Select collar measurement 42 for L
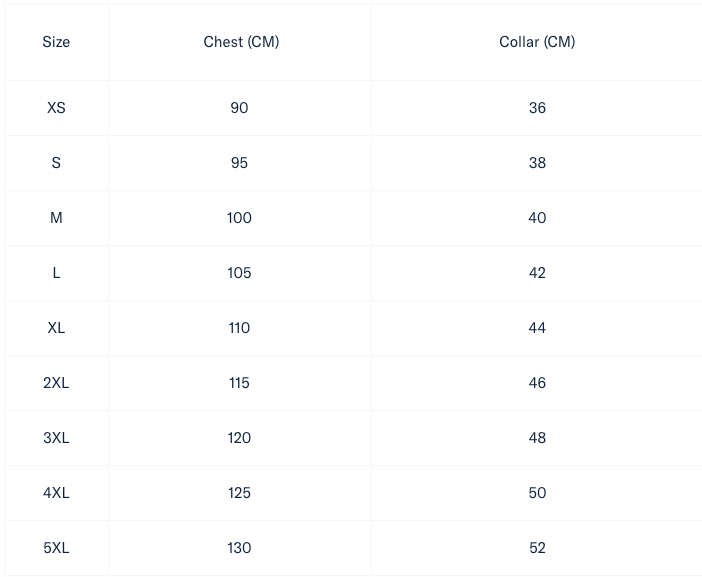The image size is (702, 577). [537, 273]
